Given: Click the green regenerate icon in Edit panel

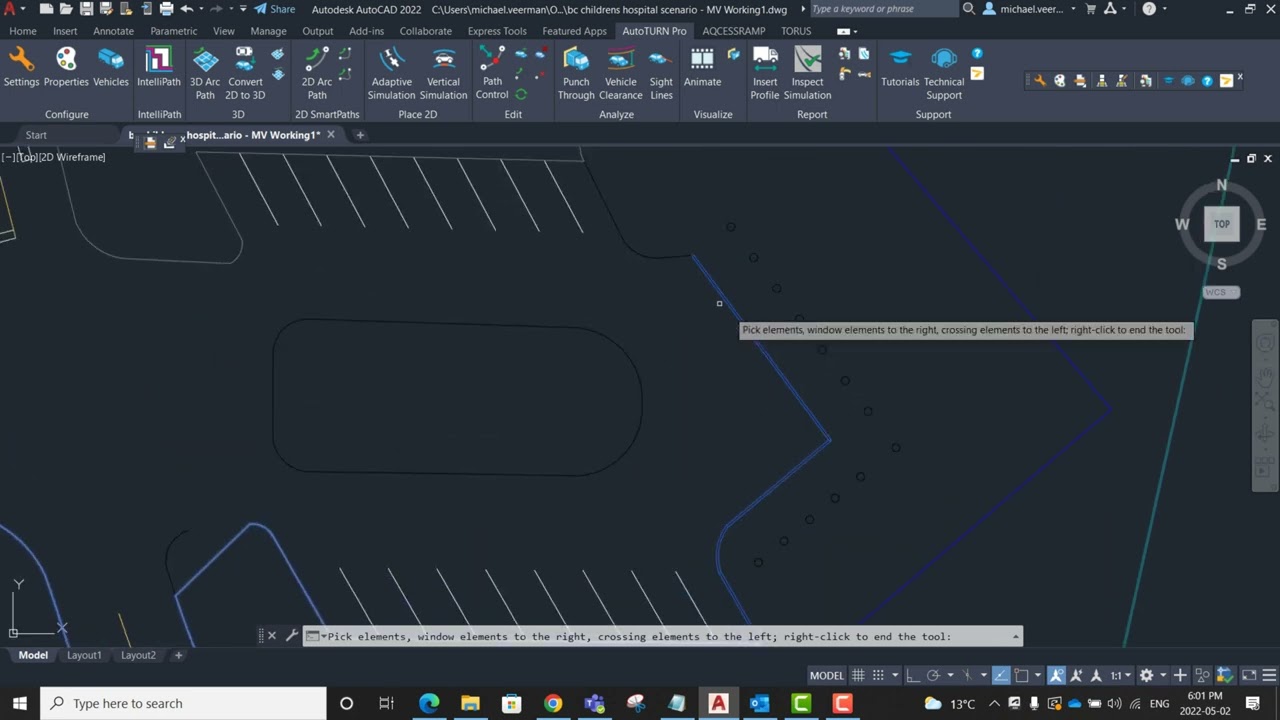Looking at the screenshot, I should pos(521,94).
